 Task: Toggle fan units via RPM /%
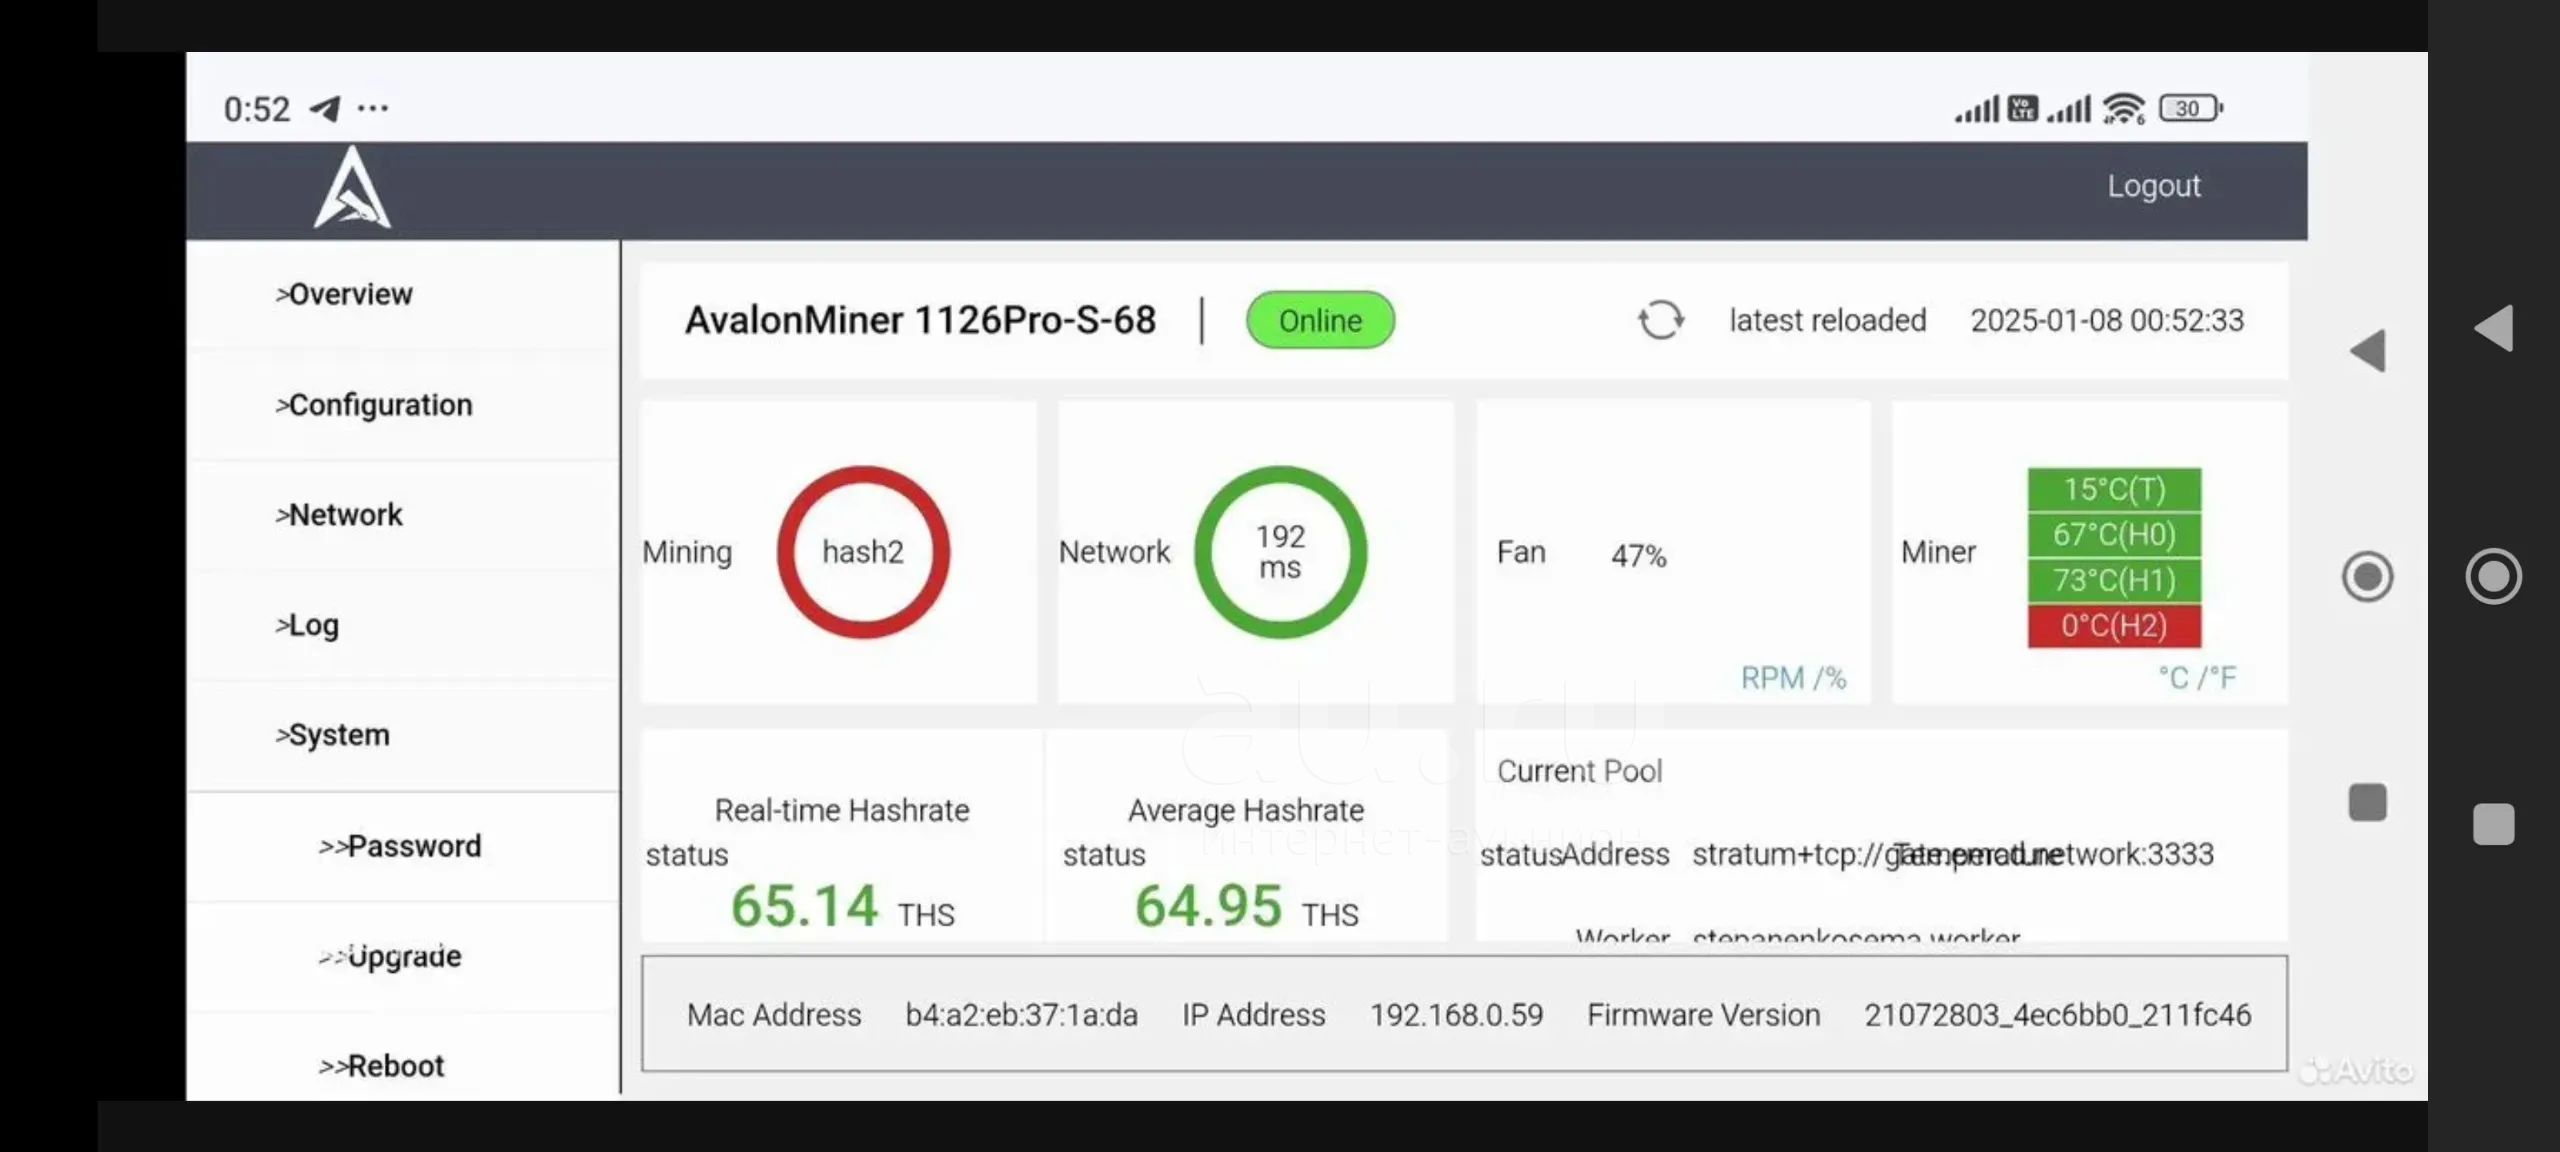[x=1793, y=678]
